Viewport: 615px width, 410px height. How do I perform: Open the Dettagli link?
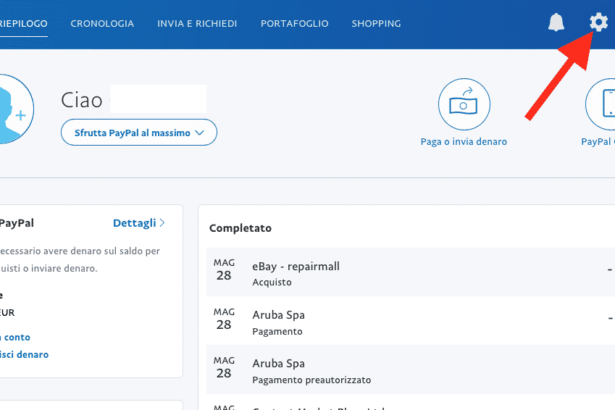click(x=138, y=223)
